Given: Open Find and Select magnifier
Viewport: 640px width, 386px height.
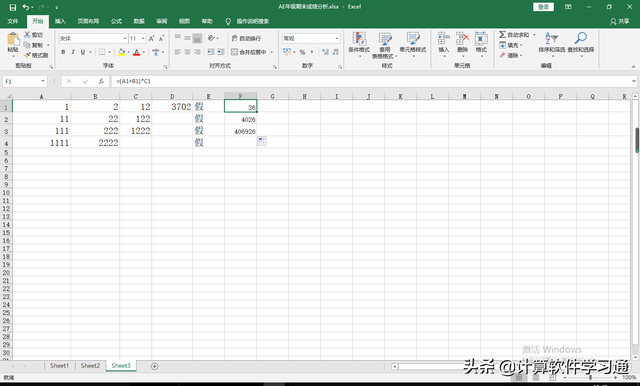Looking at the screenshot, I should point(580,43).
